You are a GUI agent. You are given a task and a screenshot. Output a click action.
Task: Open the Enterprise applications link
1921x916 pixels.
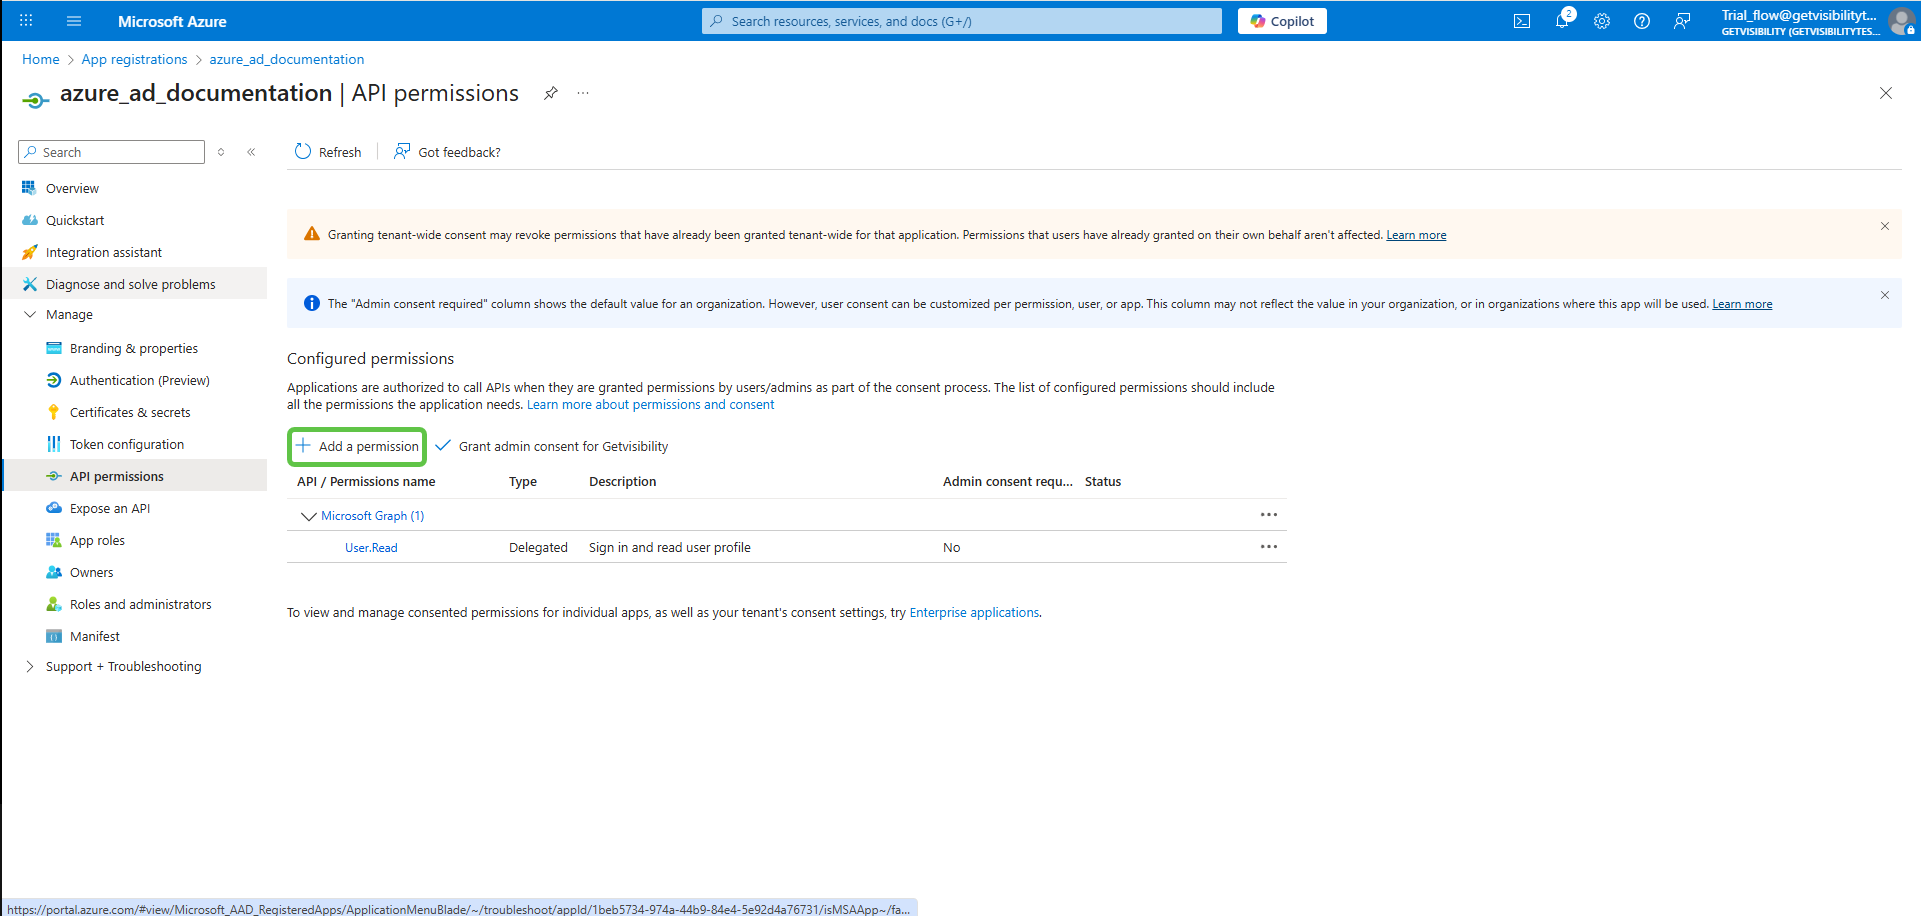[x=973, y=612]
